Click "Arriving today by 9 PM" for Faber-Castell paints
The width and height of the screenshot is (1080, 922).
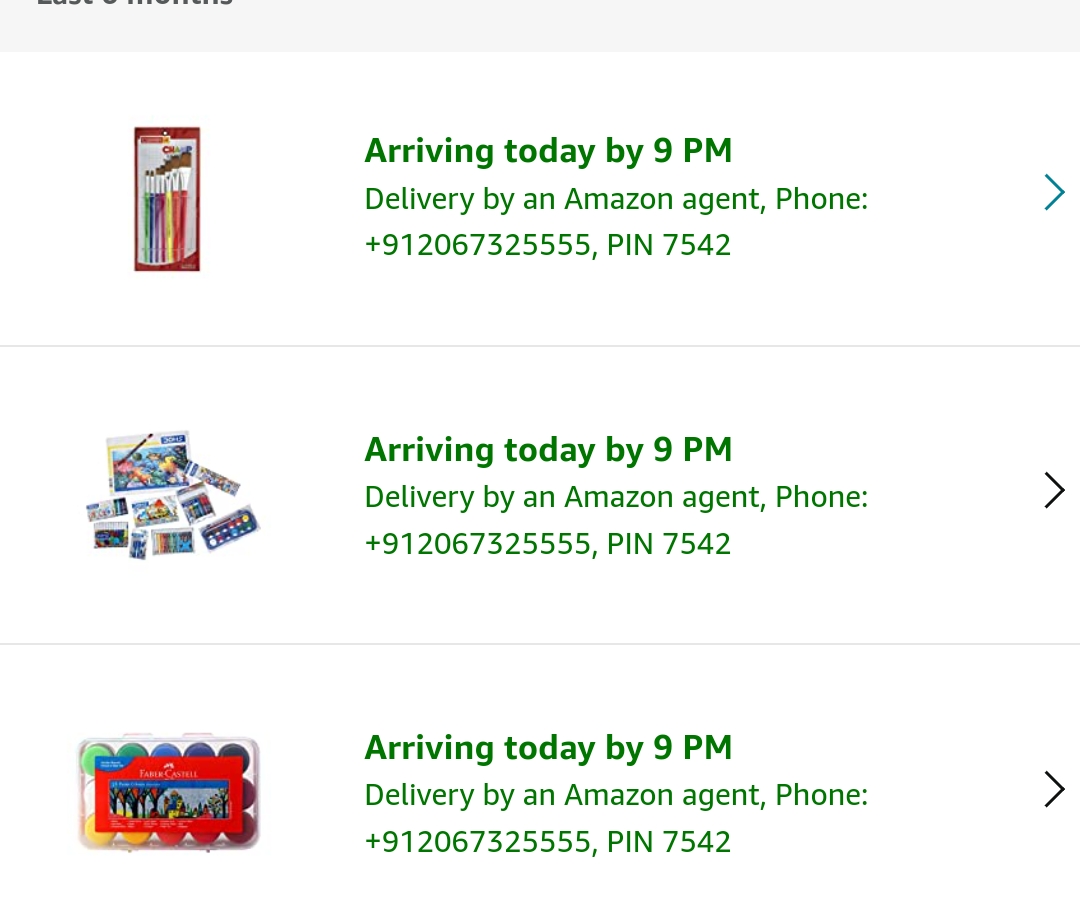tap(548, 748)
